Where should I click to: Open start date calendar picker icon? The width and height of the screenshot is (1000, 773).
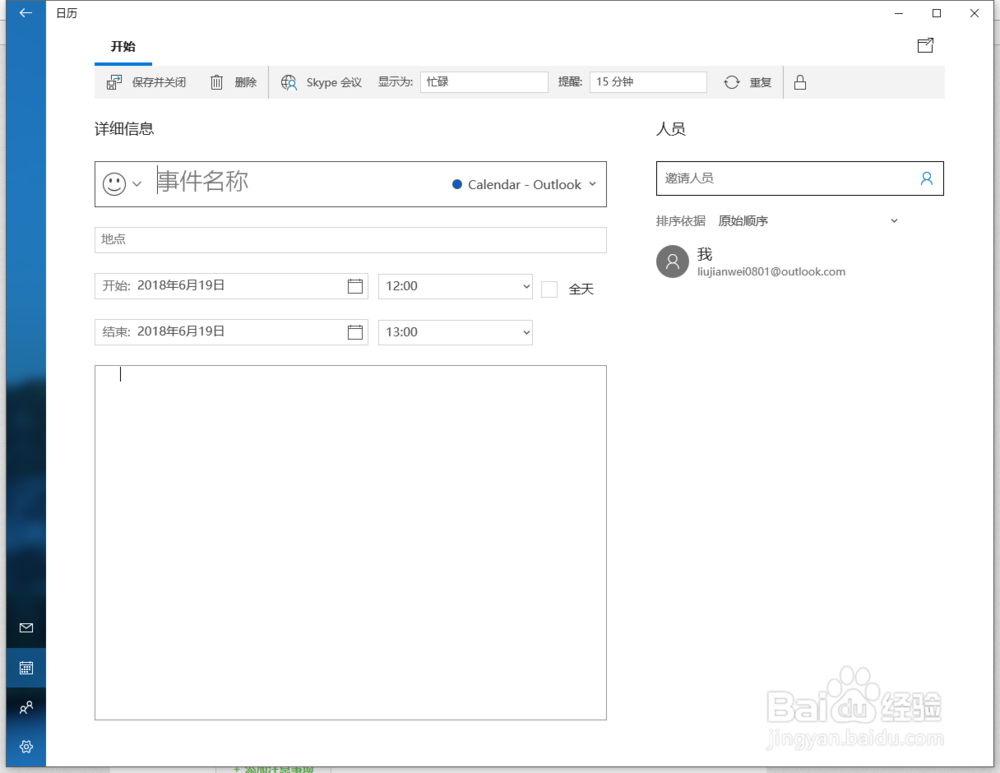click(355, 286)
